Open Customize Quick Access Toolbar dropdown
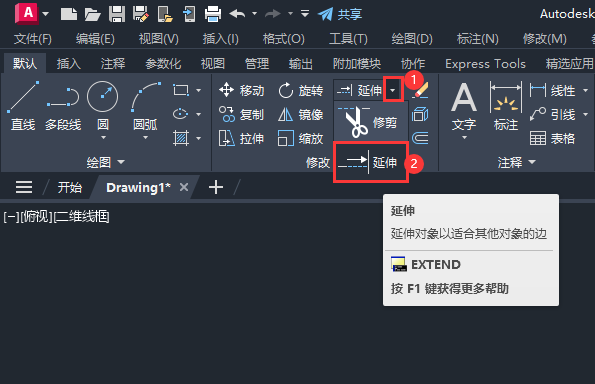This screenshot has width=595, height=384. (305, 14)
